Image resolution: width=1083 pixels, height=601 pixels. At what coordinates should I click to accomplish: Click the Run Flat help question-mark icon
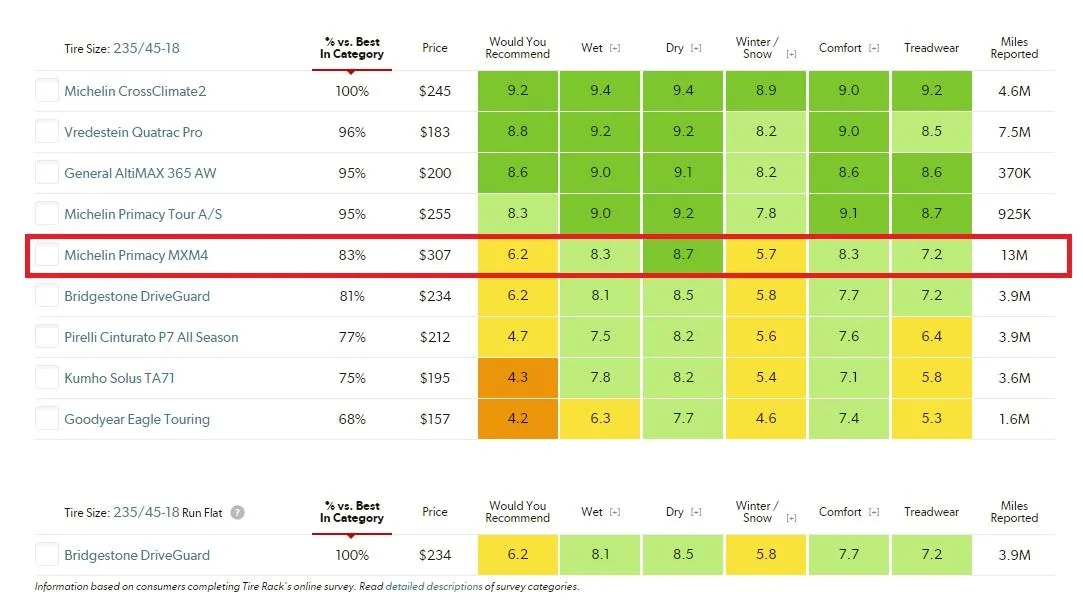click(x=237, y=513)
